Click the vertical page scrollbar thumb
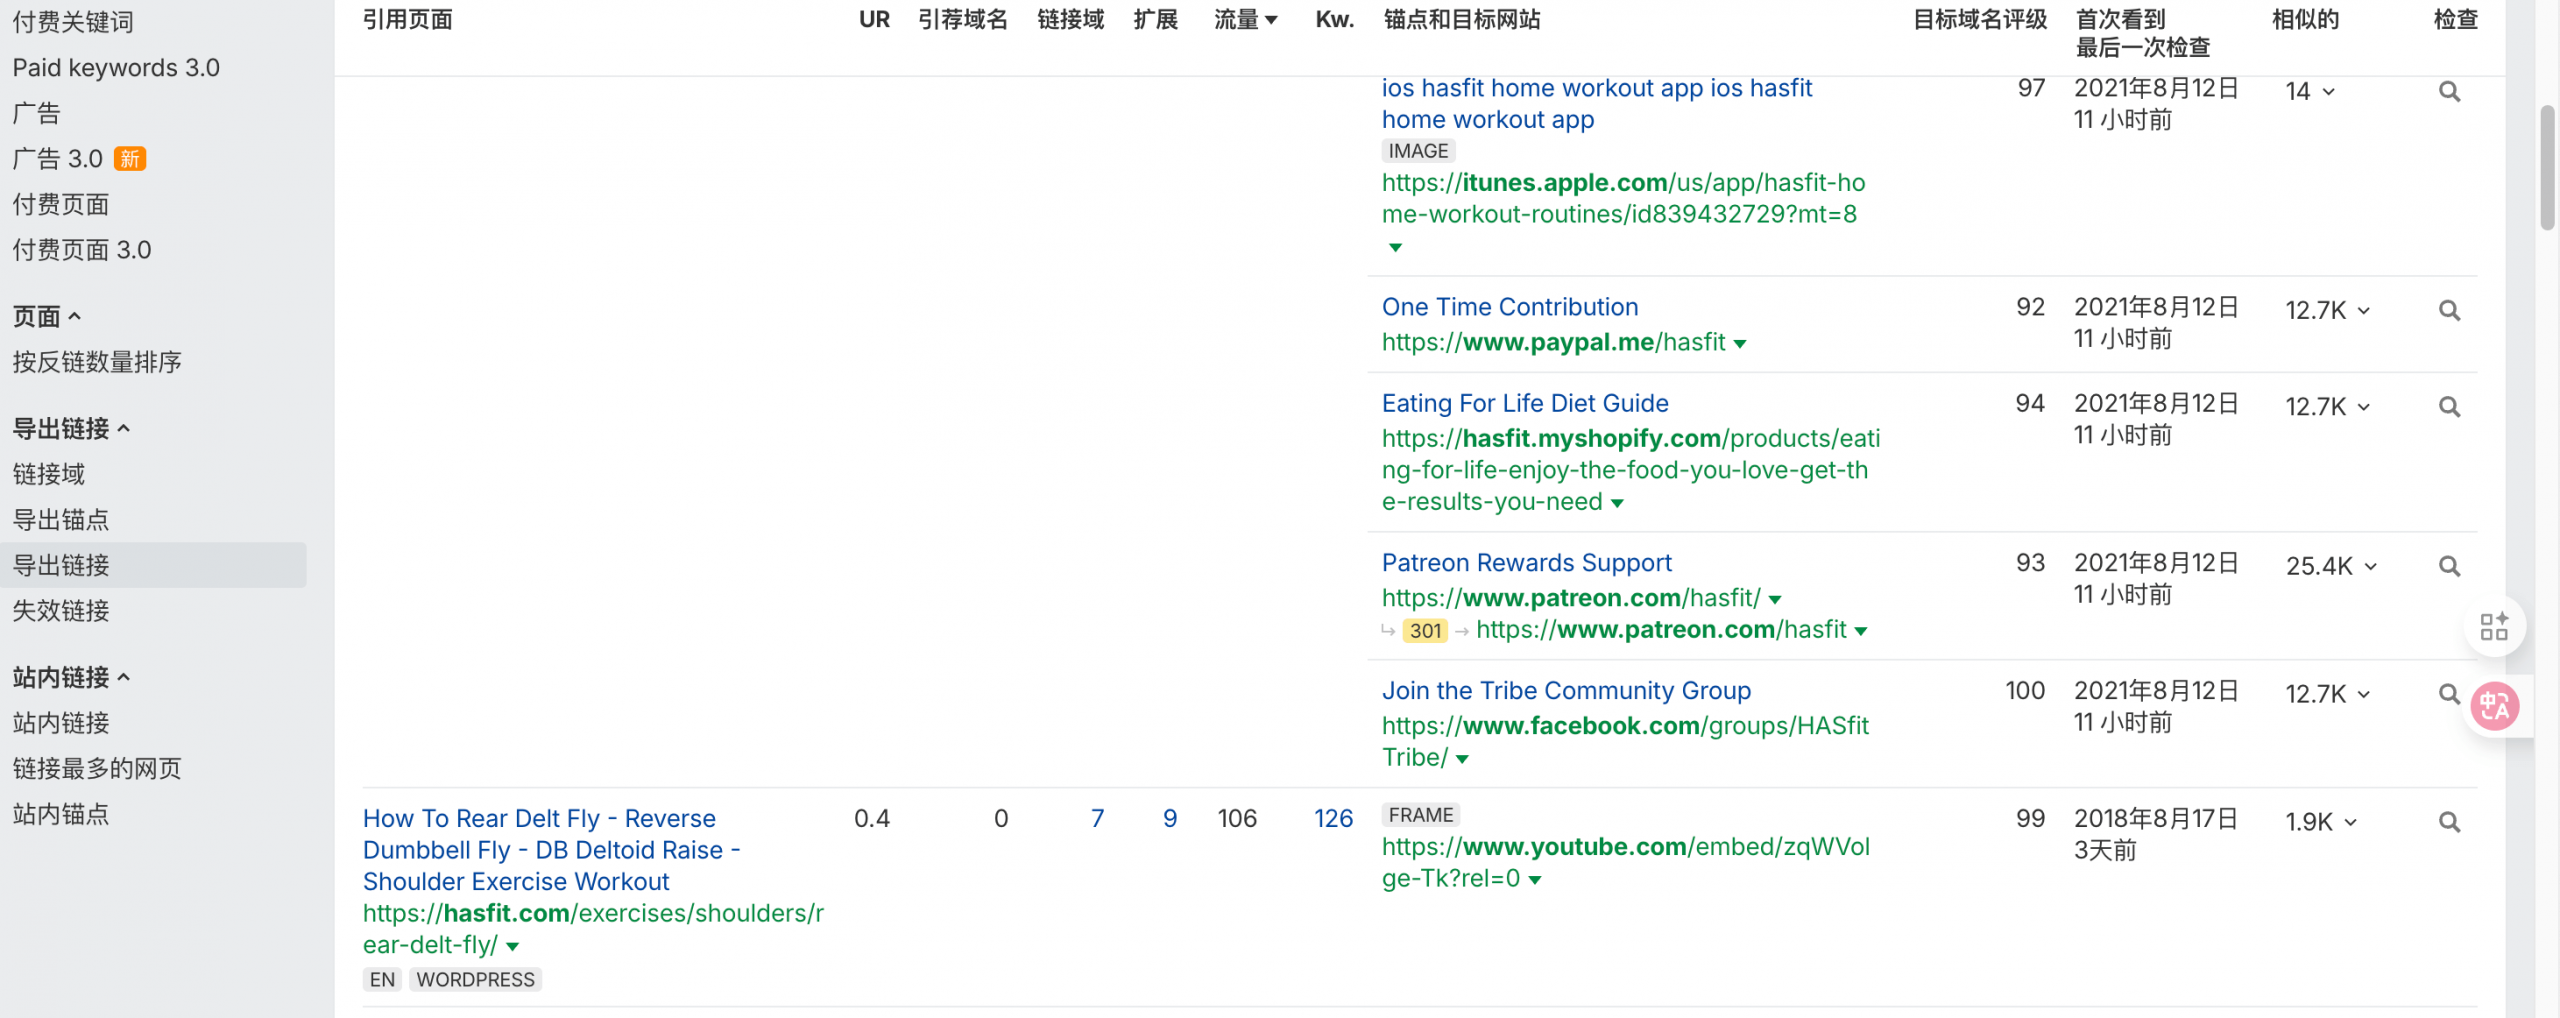This screenshot has width=2560, height=1018. [x=2547, y=167]
